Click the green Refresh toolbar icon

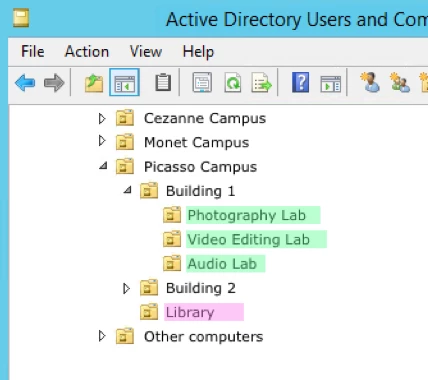pyautogui.click(x=232, y=82)
